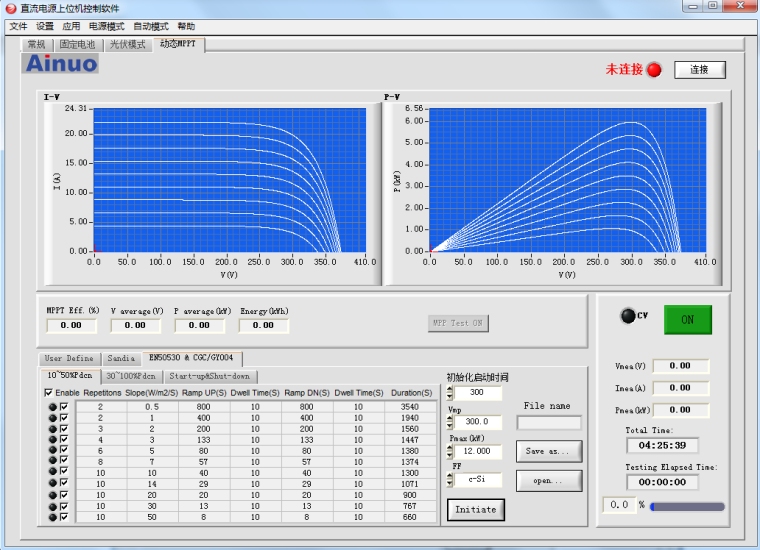Click the first row status LED
This screenshot has width=760, height=550.
[x=52, y=407]
